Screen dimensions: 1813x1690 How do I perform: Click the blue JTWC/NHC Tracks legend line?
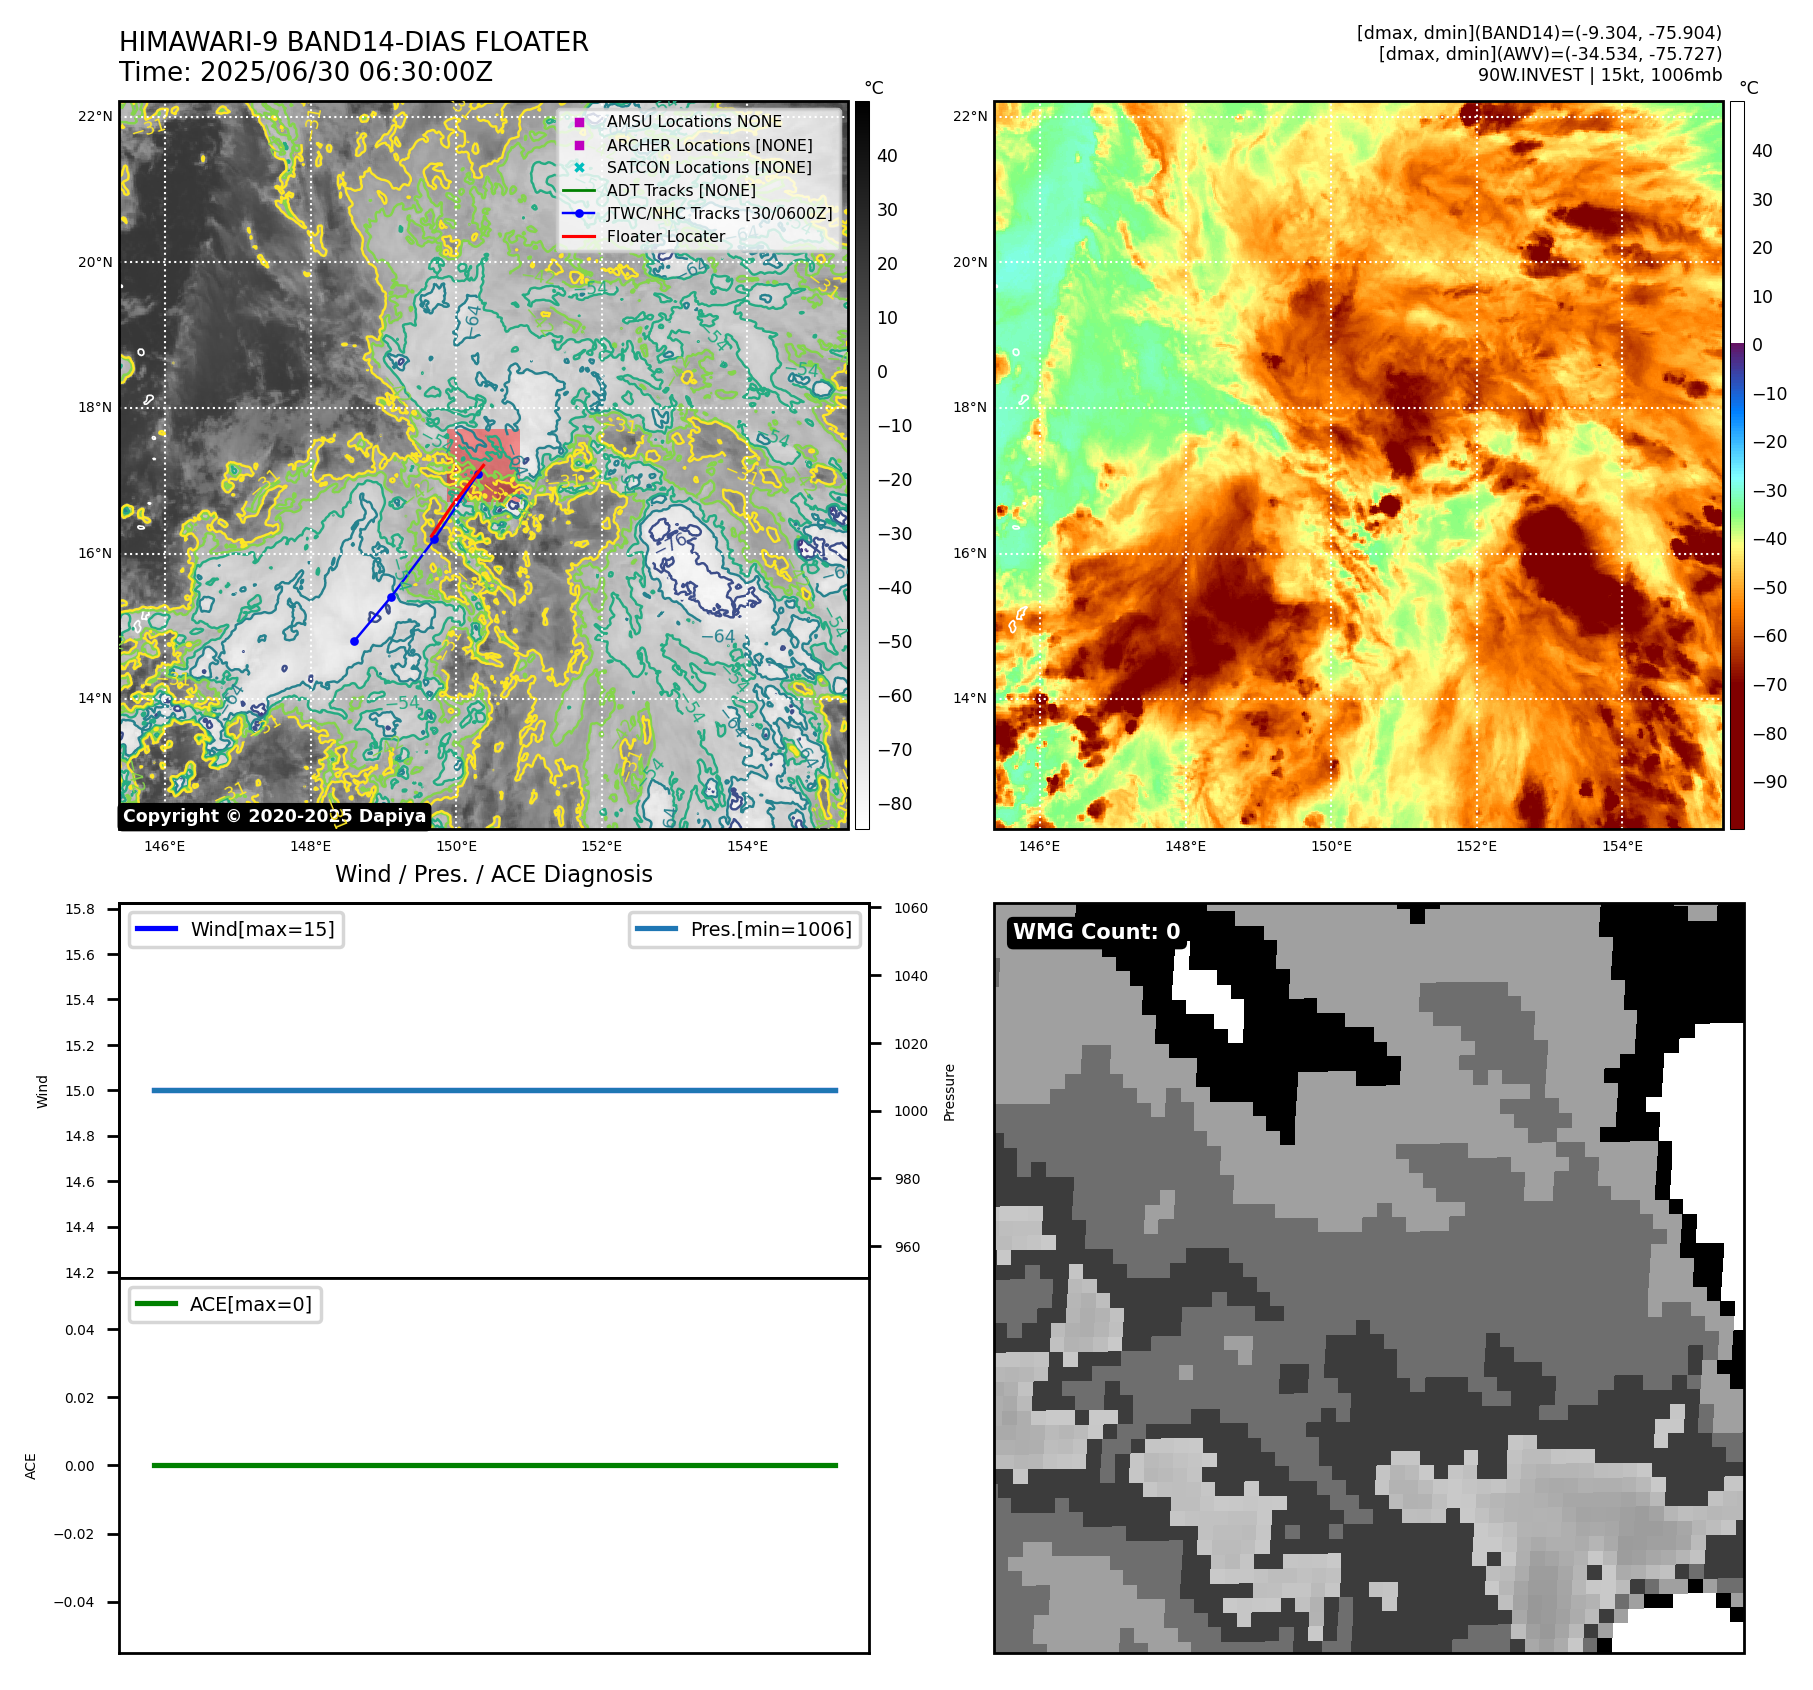(579, 213)
